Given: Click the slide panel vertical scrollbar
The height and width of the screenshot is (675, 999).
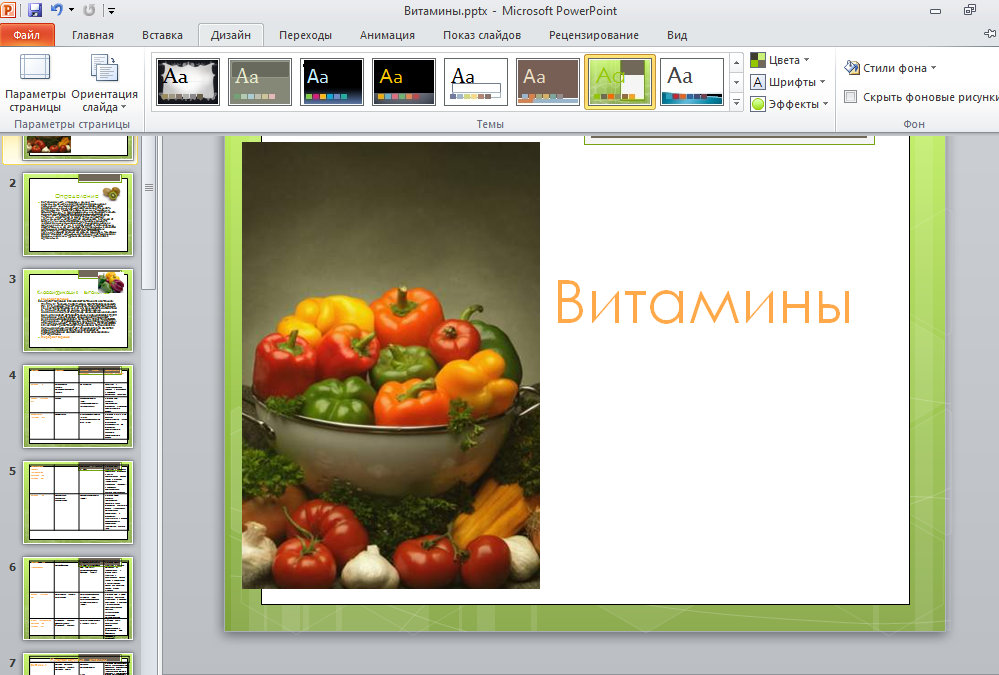Looking at the screenshot, I should (148, 212).
